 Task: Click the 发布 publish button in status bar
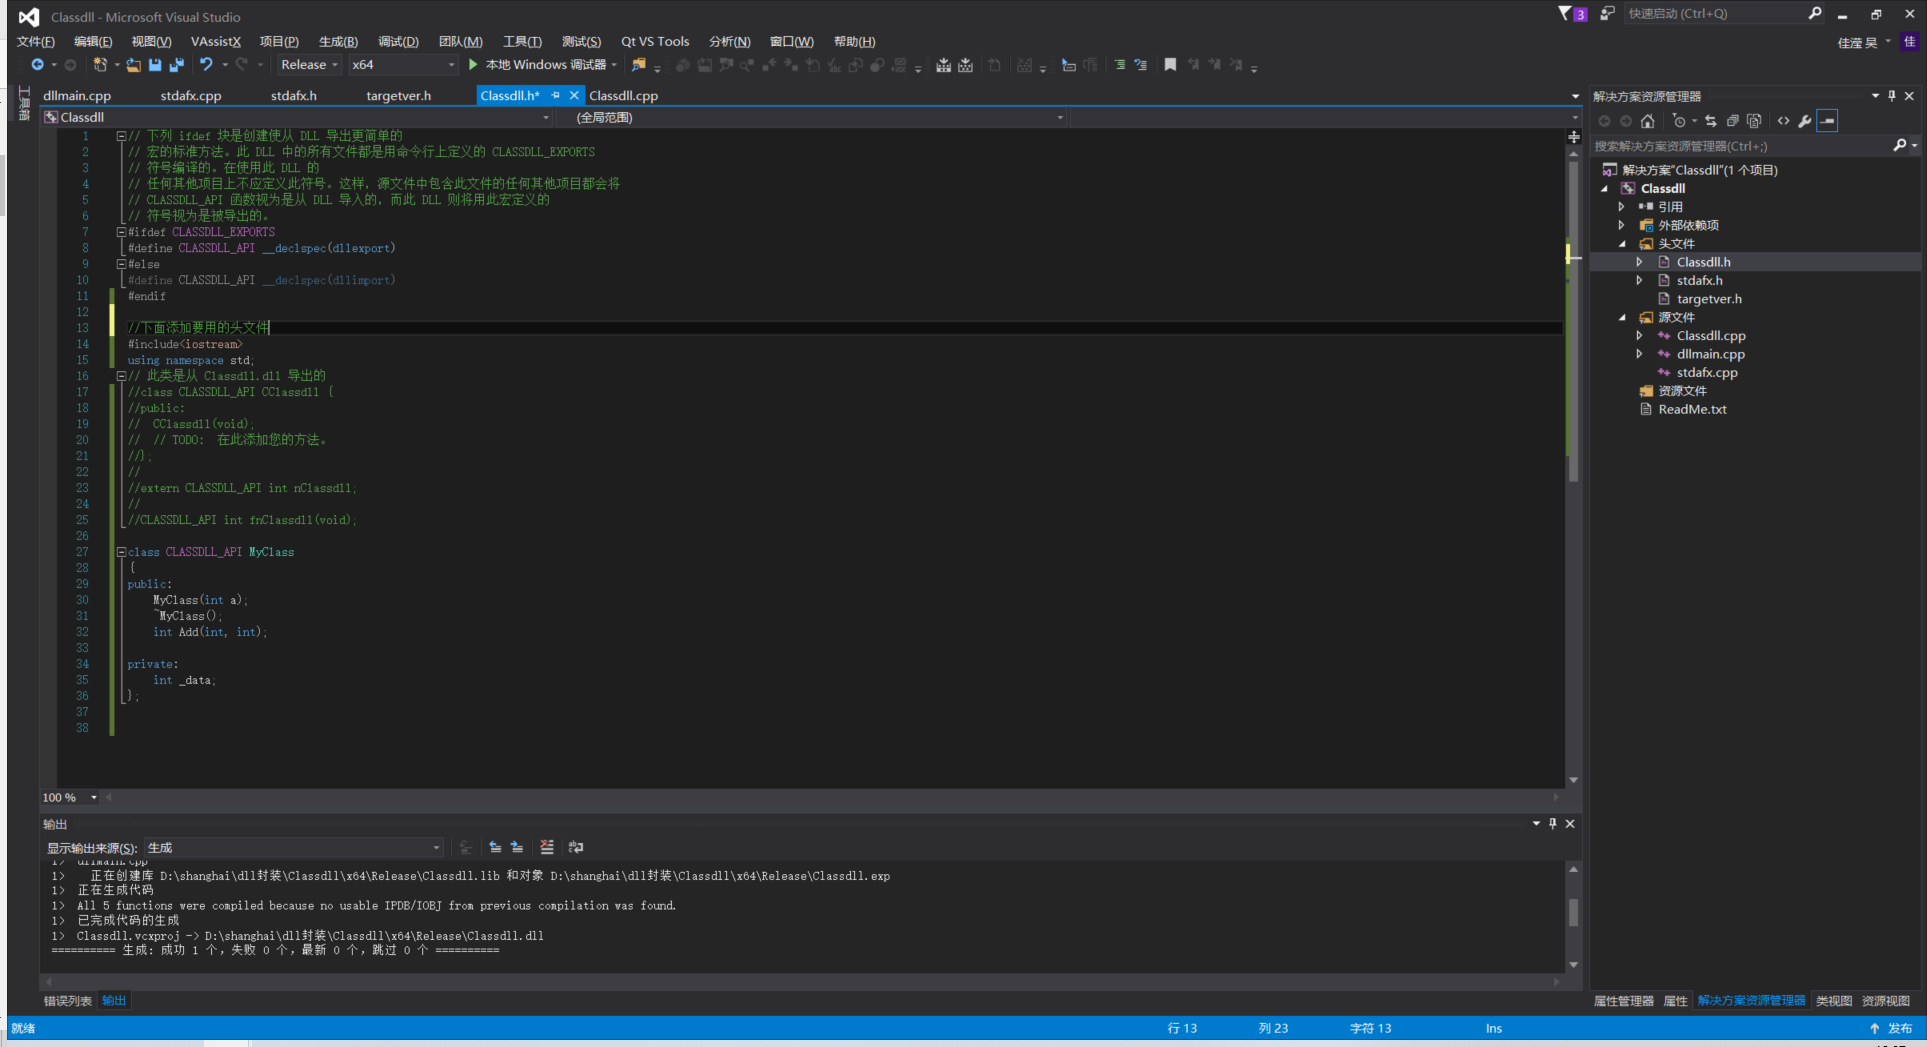[1890, 1028]
